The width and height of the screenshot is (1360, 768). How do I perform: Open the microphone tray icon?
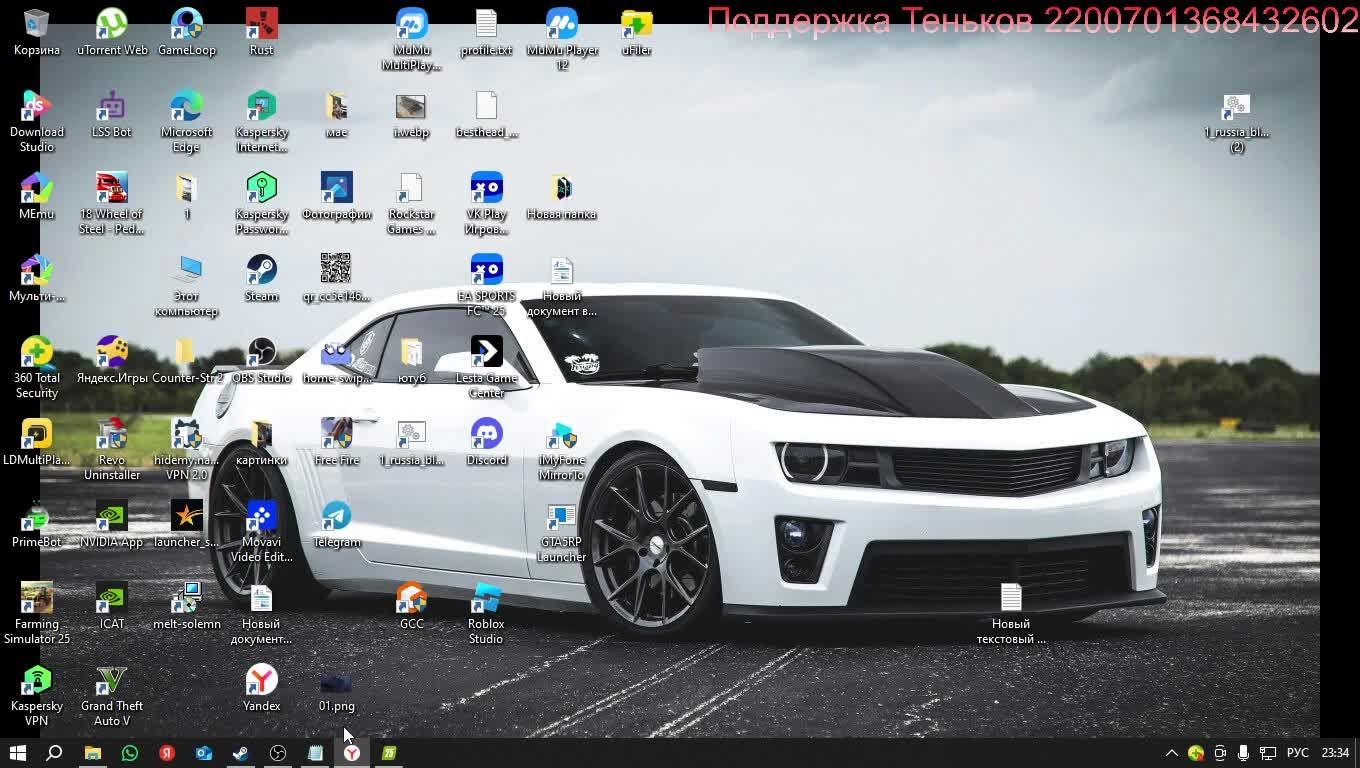pos(1243,753)
